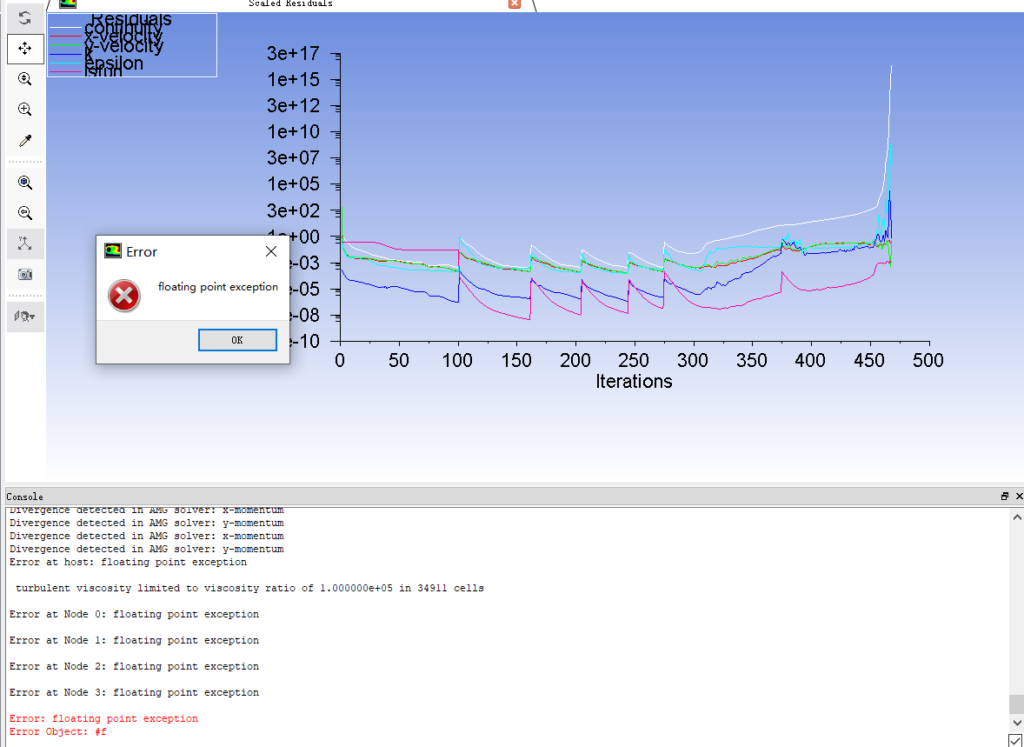Click the 500 x-axis tick label
1024x747 pixels.
tap(928, 360)
